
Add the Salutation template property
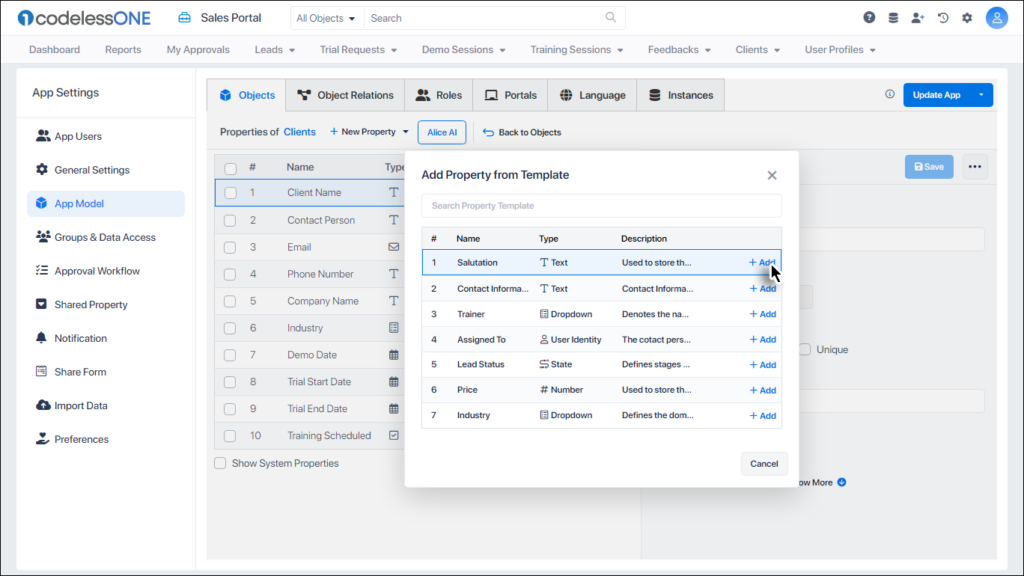(x=762, y=263)
